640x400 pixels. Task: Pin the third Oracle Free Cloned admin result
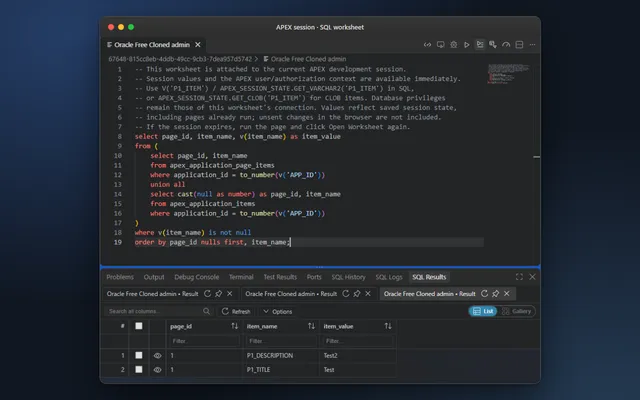496,293
